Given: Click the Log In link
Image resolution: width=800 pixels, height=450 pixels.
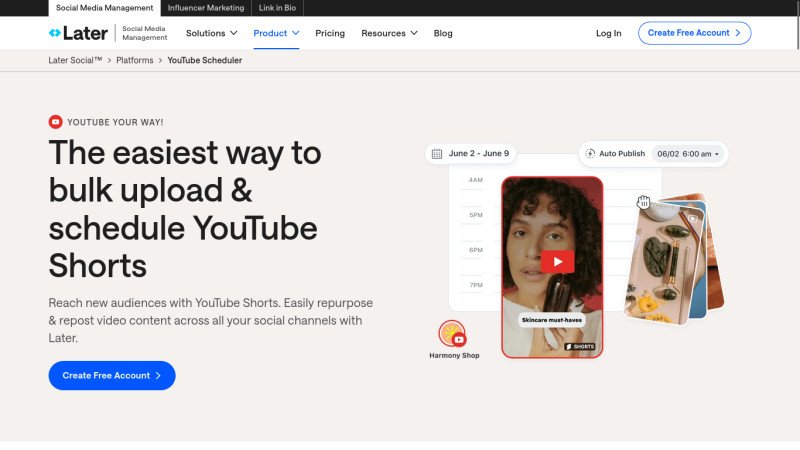Looking at the screenshot, I should click(x=608, y=33).
